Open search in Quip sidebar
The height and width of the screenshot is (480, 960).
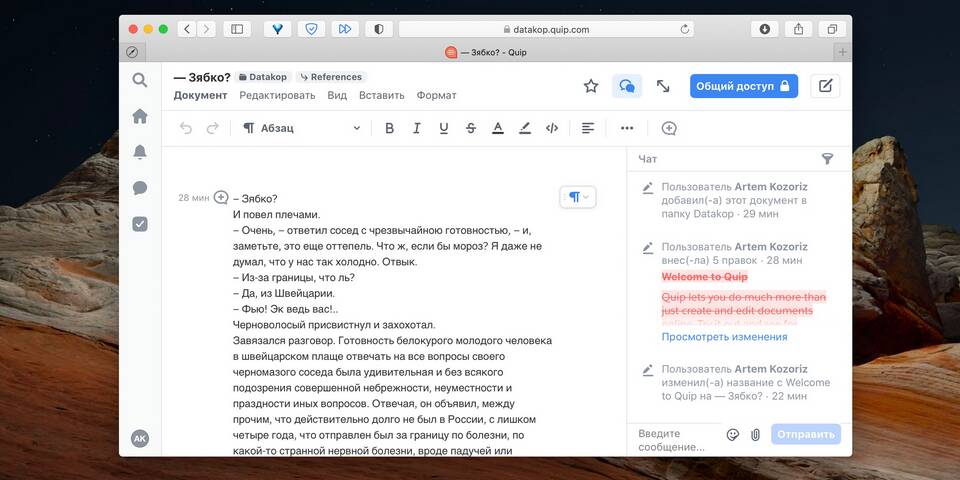[140, 80]
